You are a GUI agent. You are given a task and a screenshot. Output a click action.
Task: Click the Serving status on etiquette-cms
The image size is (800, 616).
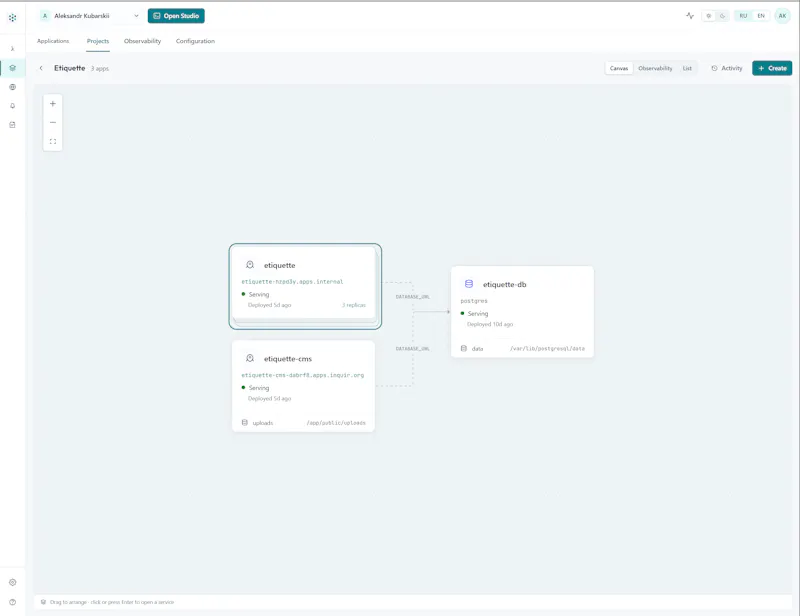coord(255,388)
